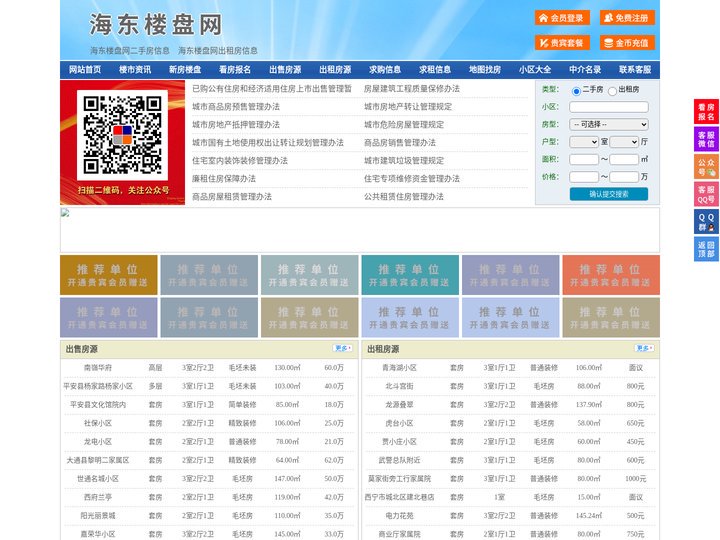The height and width of the screenshot is (540, 720).
Task: Click 更多 in 出租房源 section
Action: click(644, 349)
